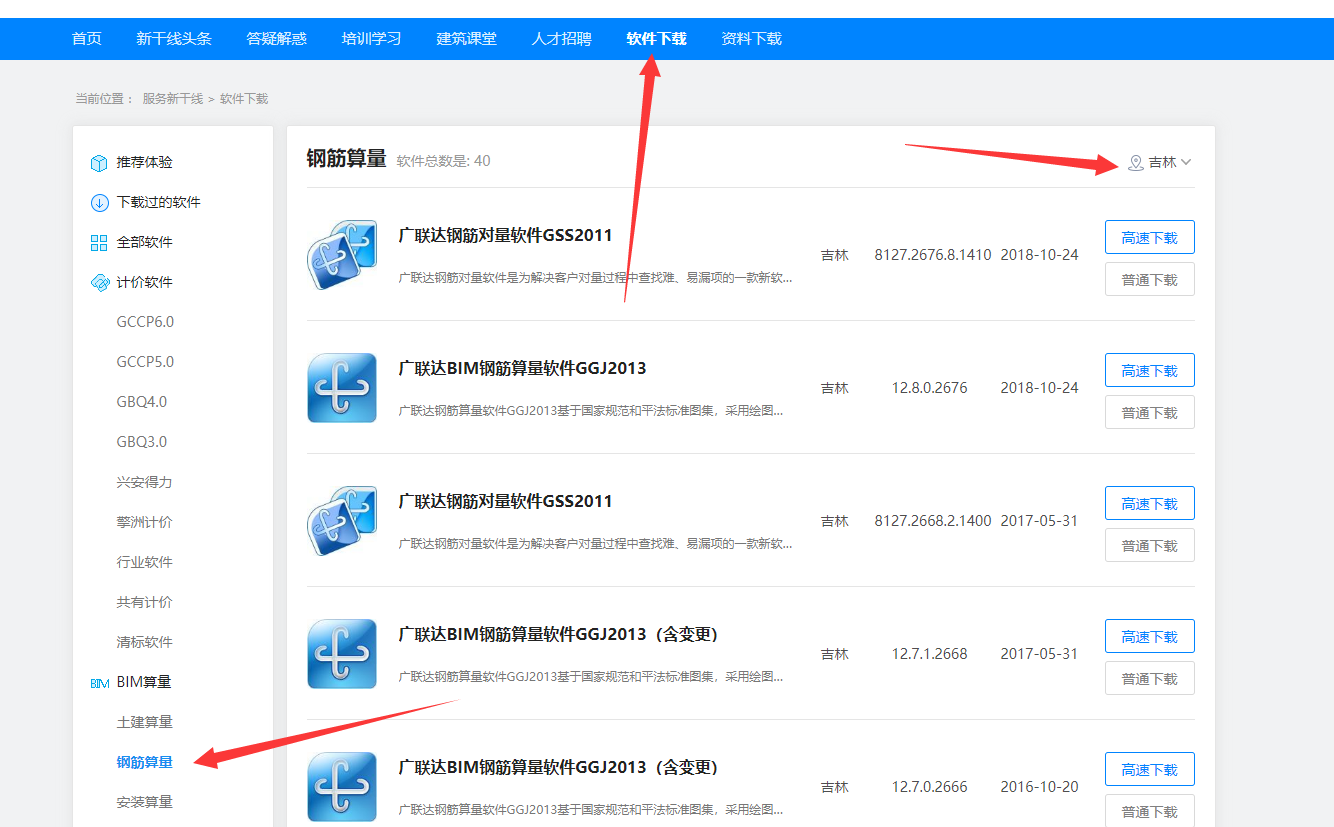Select 清标软件 in the sidebar
1334x827 pixels.
(x=145, y=642)
